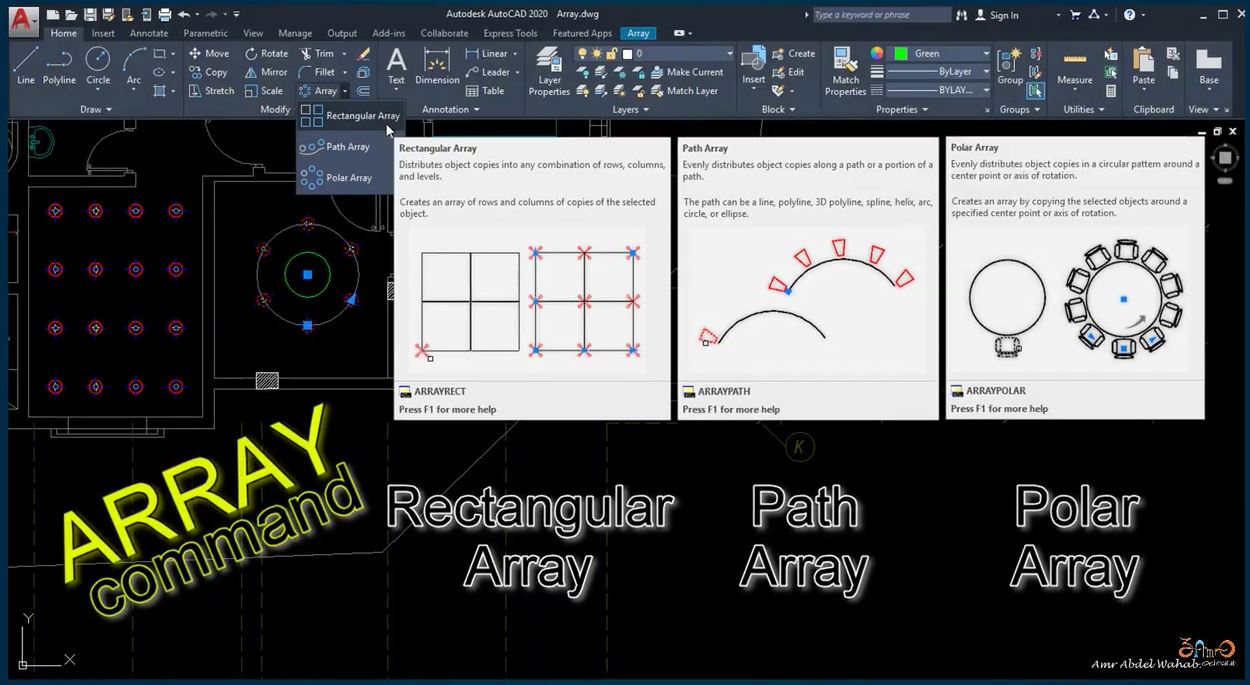Image resolution: width=1250 pixels, height=685 pixels.
Task: Click the green color swatch in Properties
Action: pos(901,53)
